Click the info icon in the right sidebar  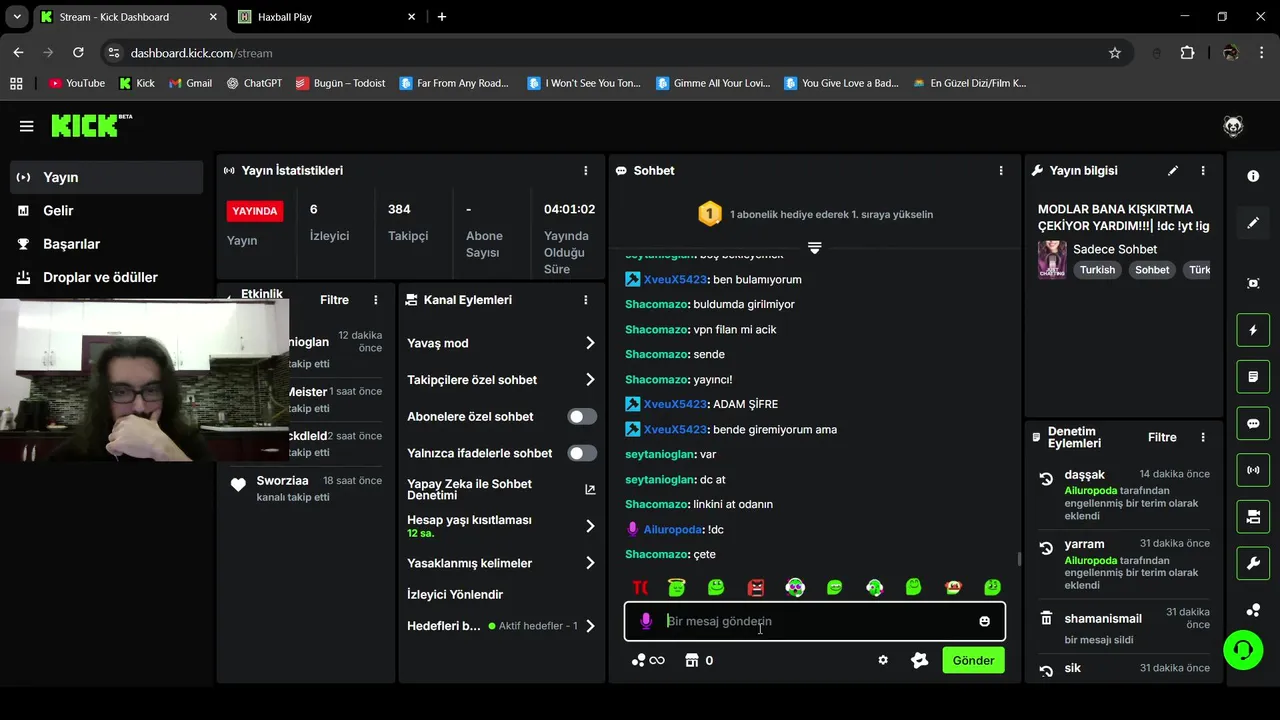[1253, 176]
